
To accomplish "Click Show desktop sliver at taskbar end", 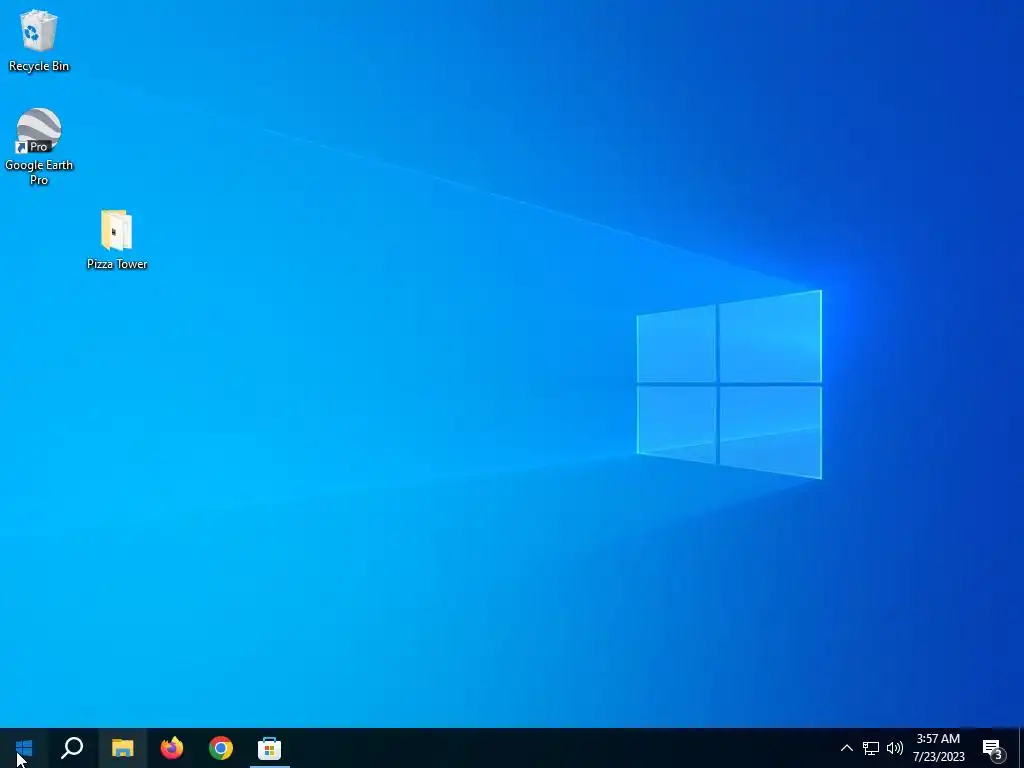I will click(1021, 748).
